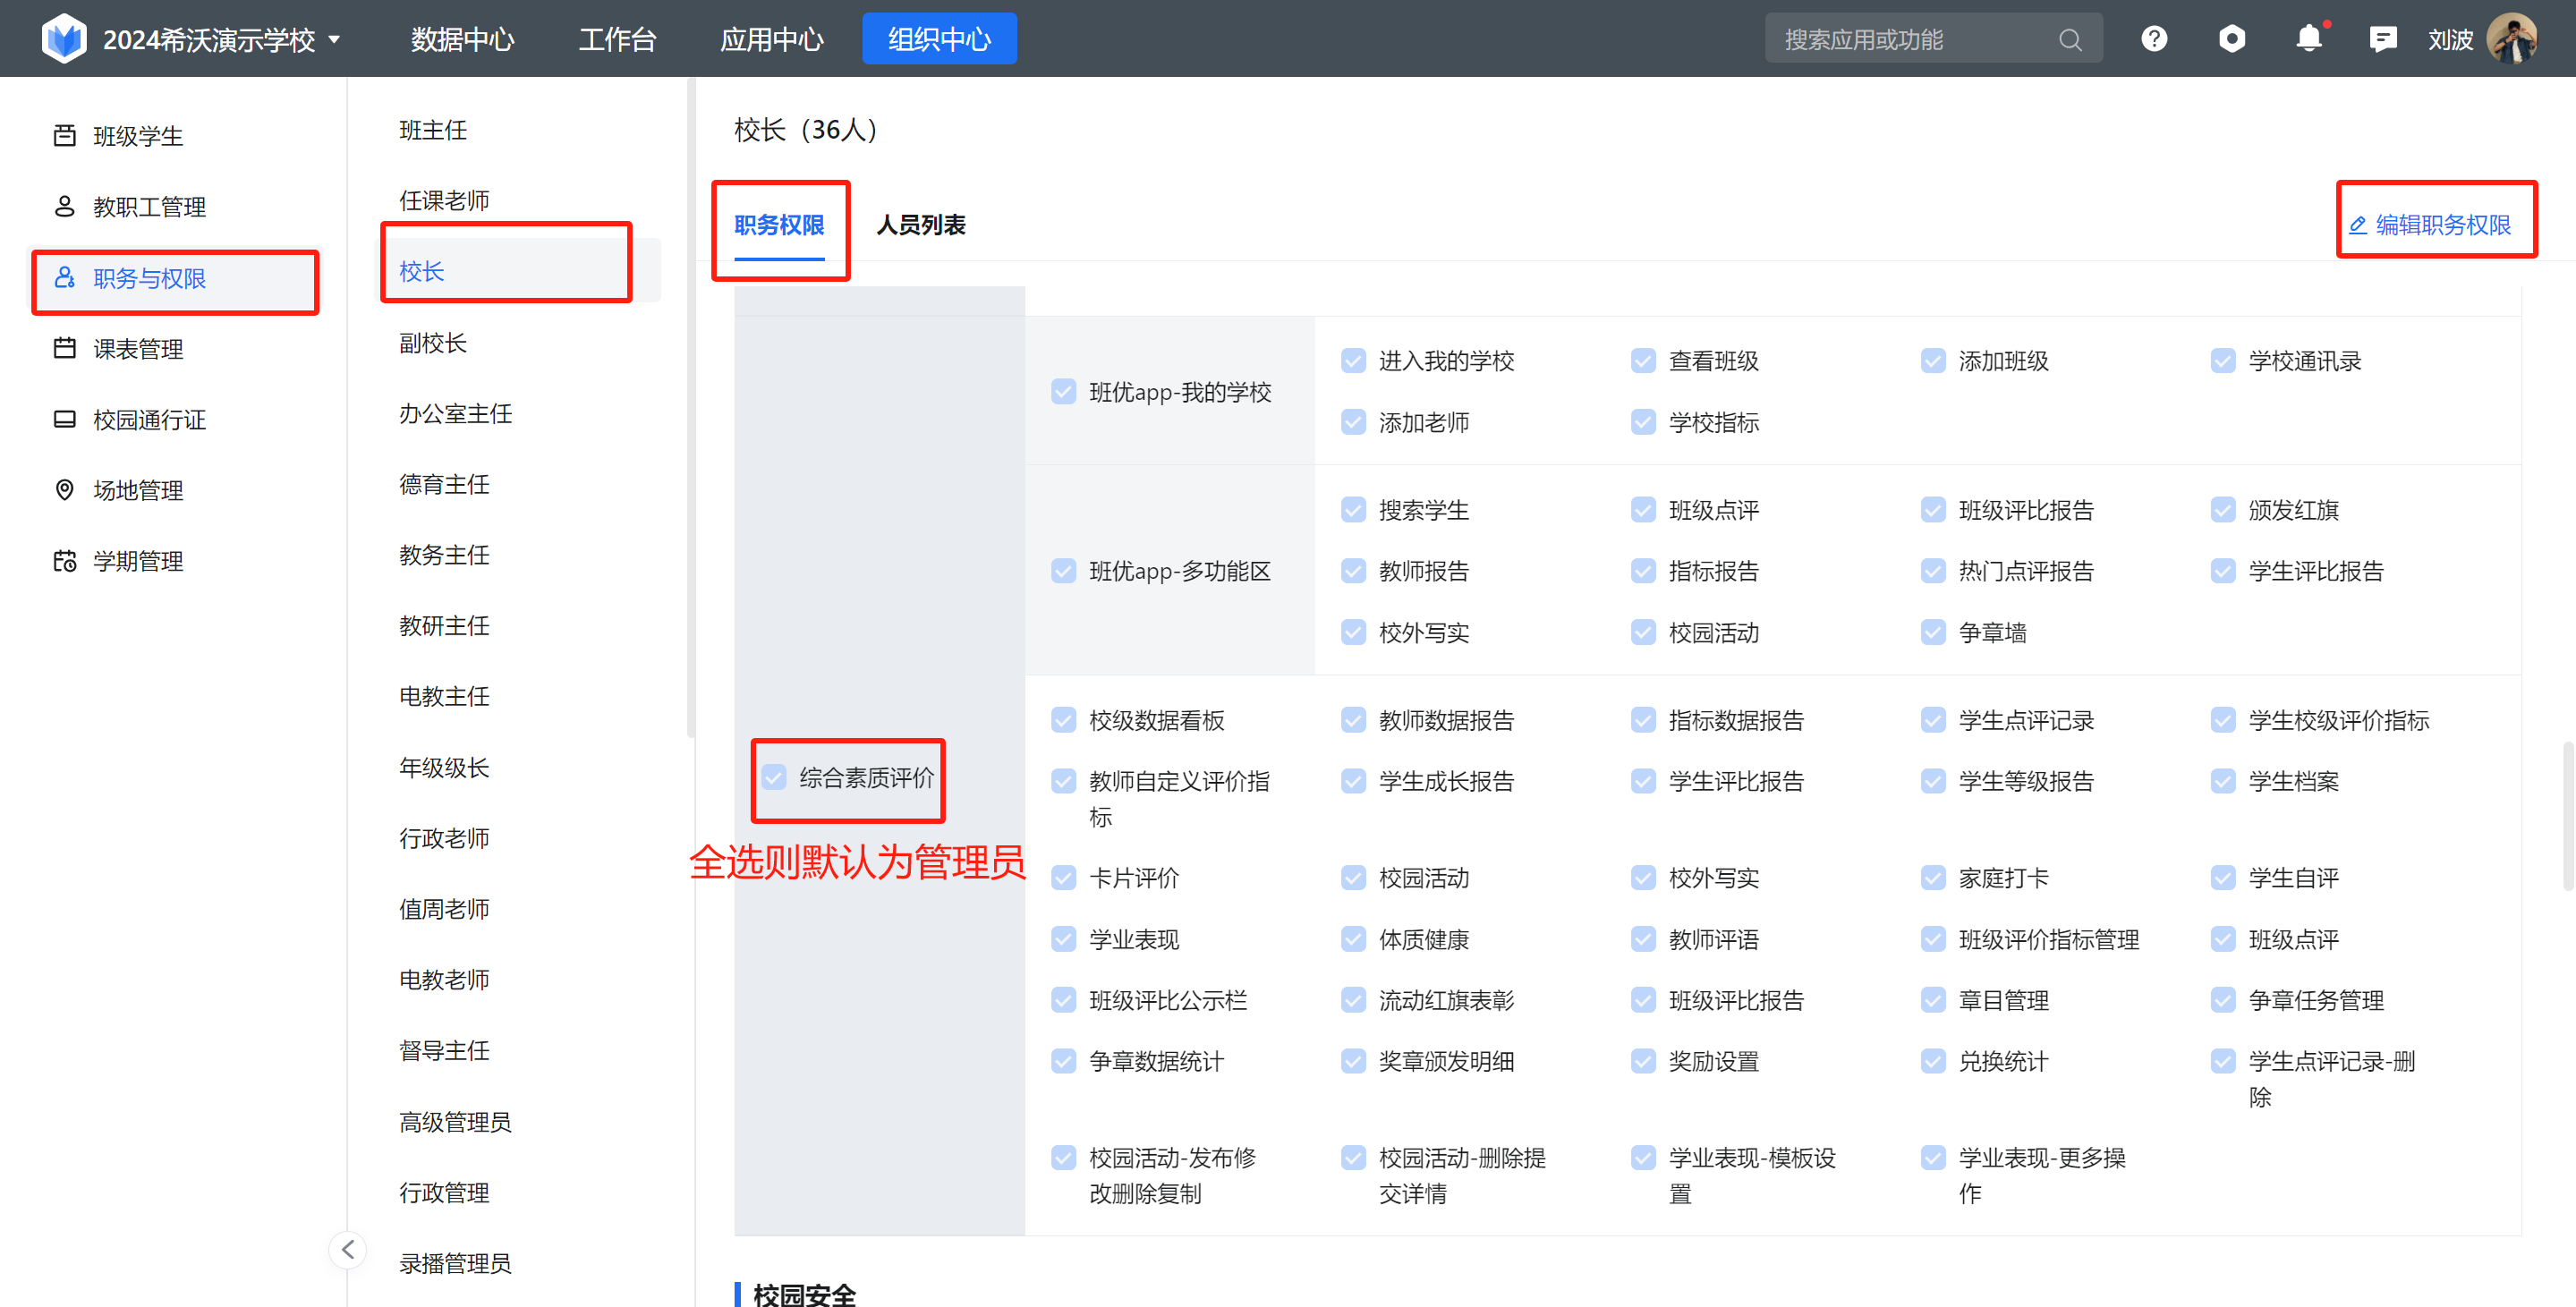Click the user avatar of 刘波
The height and width of the screenshot is (1307, 2576).
point(2511,39)
